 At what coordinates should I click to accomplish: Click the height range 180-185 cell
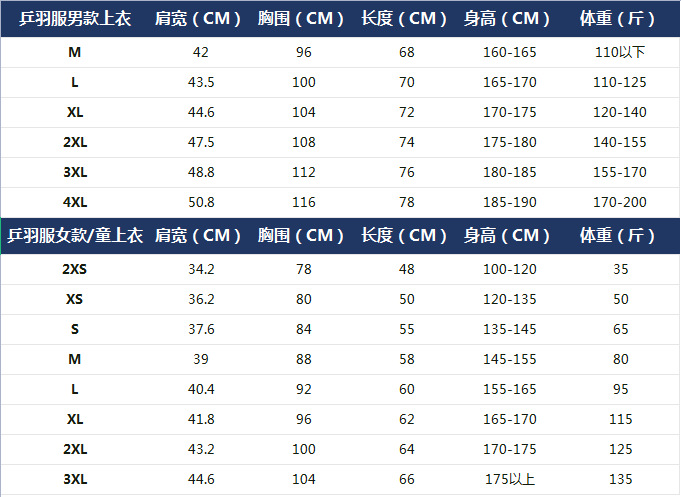[x=510, y=172]
